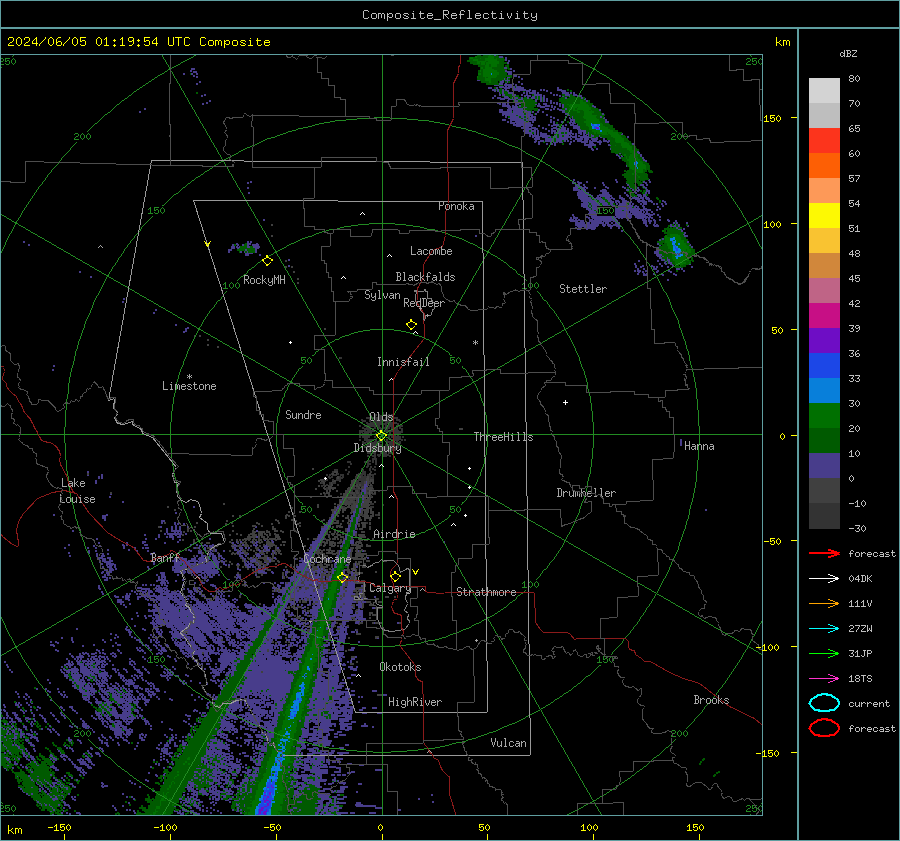The width and height of the screenshot is (900, 841).
Task: Click the Blackfalds town label
Action: point(425,277)
